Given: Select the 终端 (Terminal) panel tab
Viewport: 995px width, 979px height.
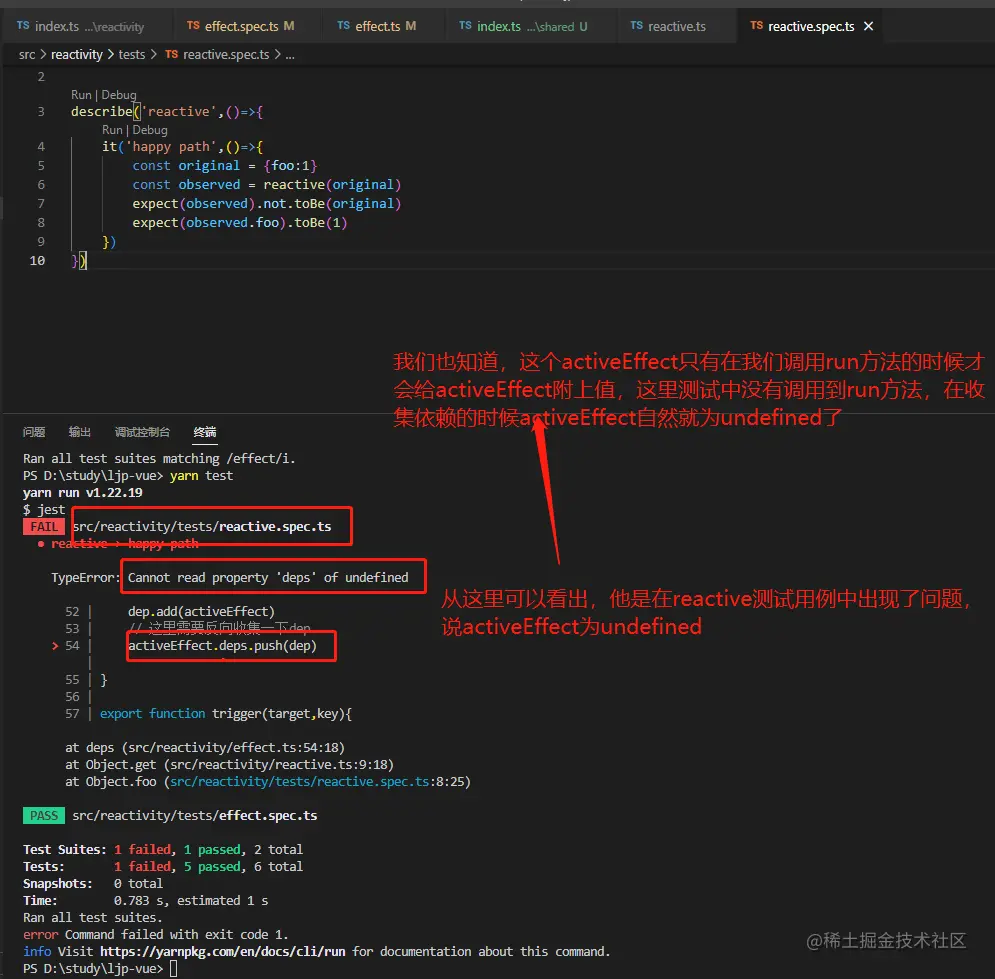Looking at the screenshot, I should 204,432.
